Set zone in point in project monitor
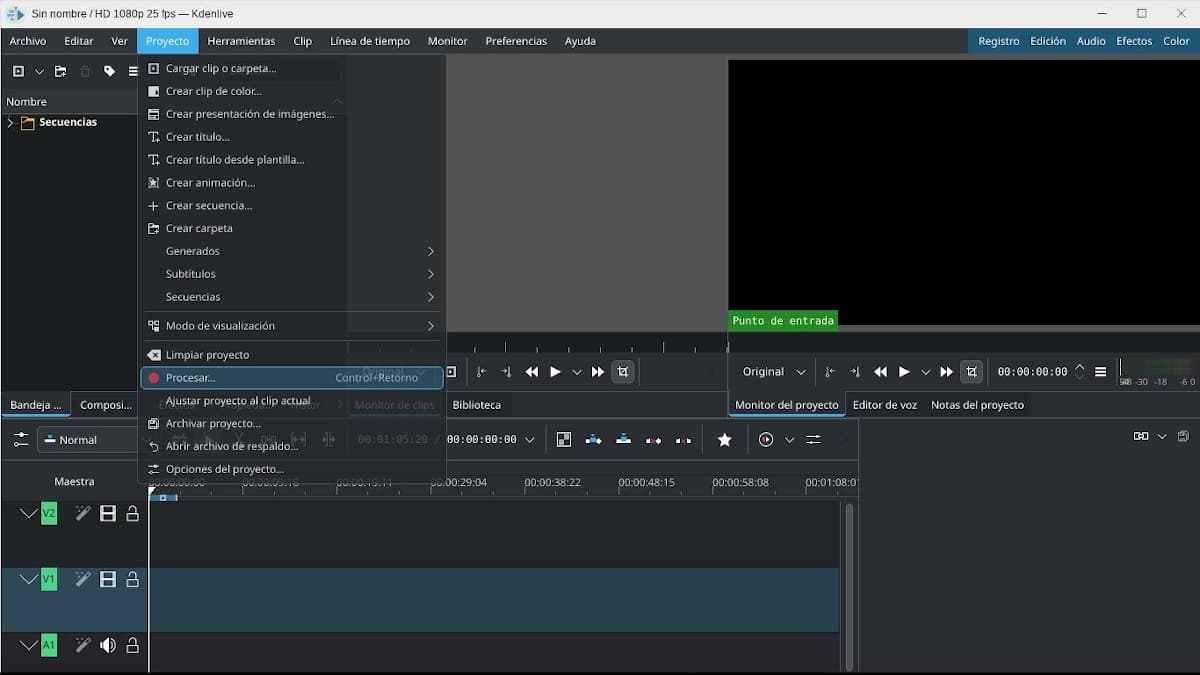 click(829, 372)
